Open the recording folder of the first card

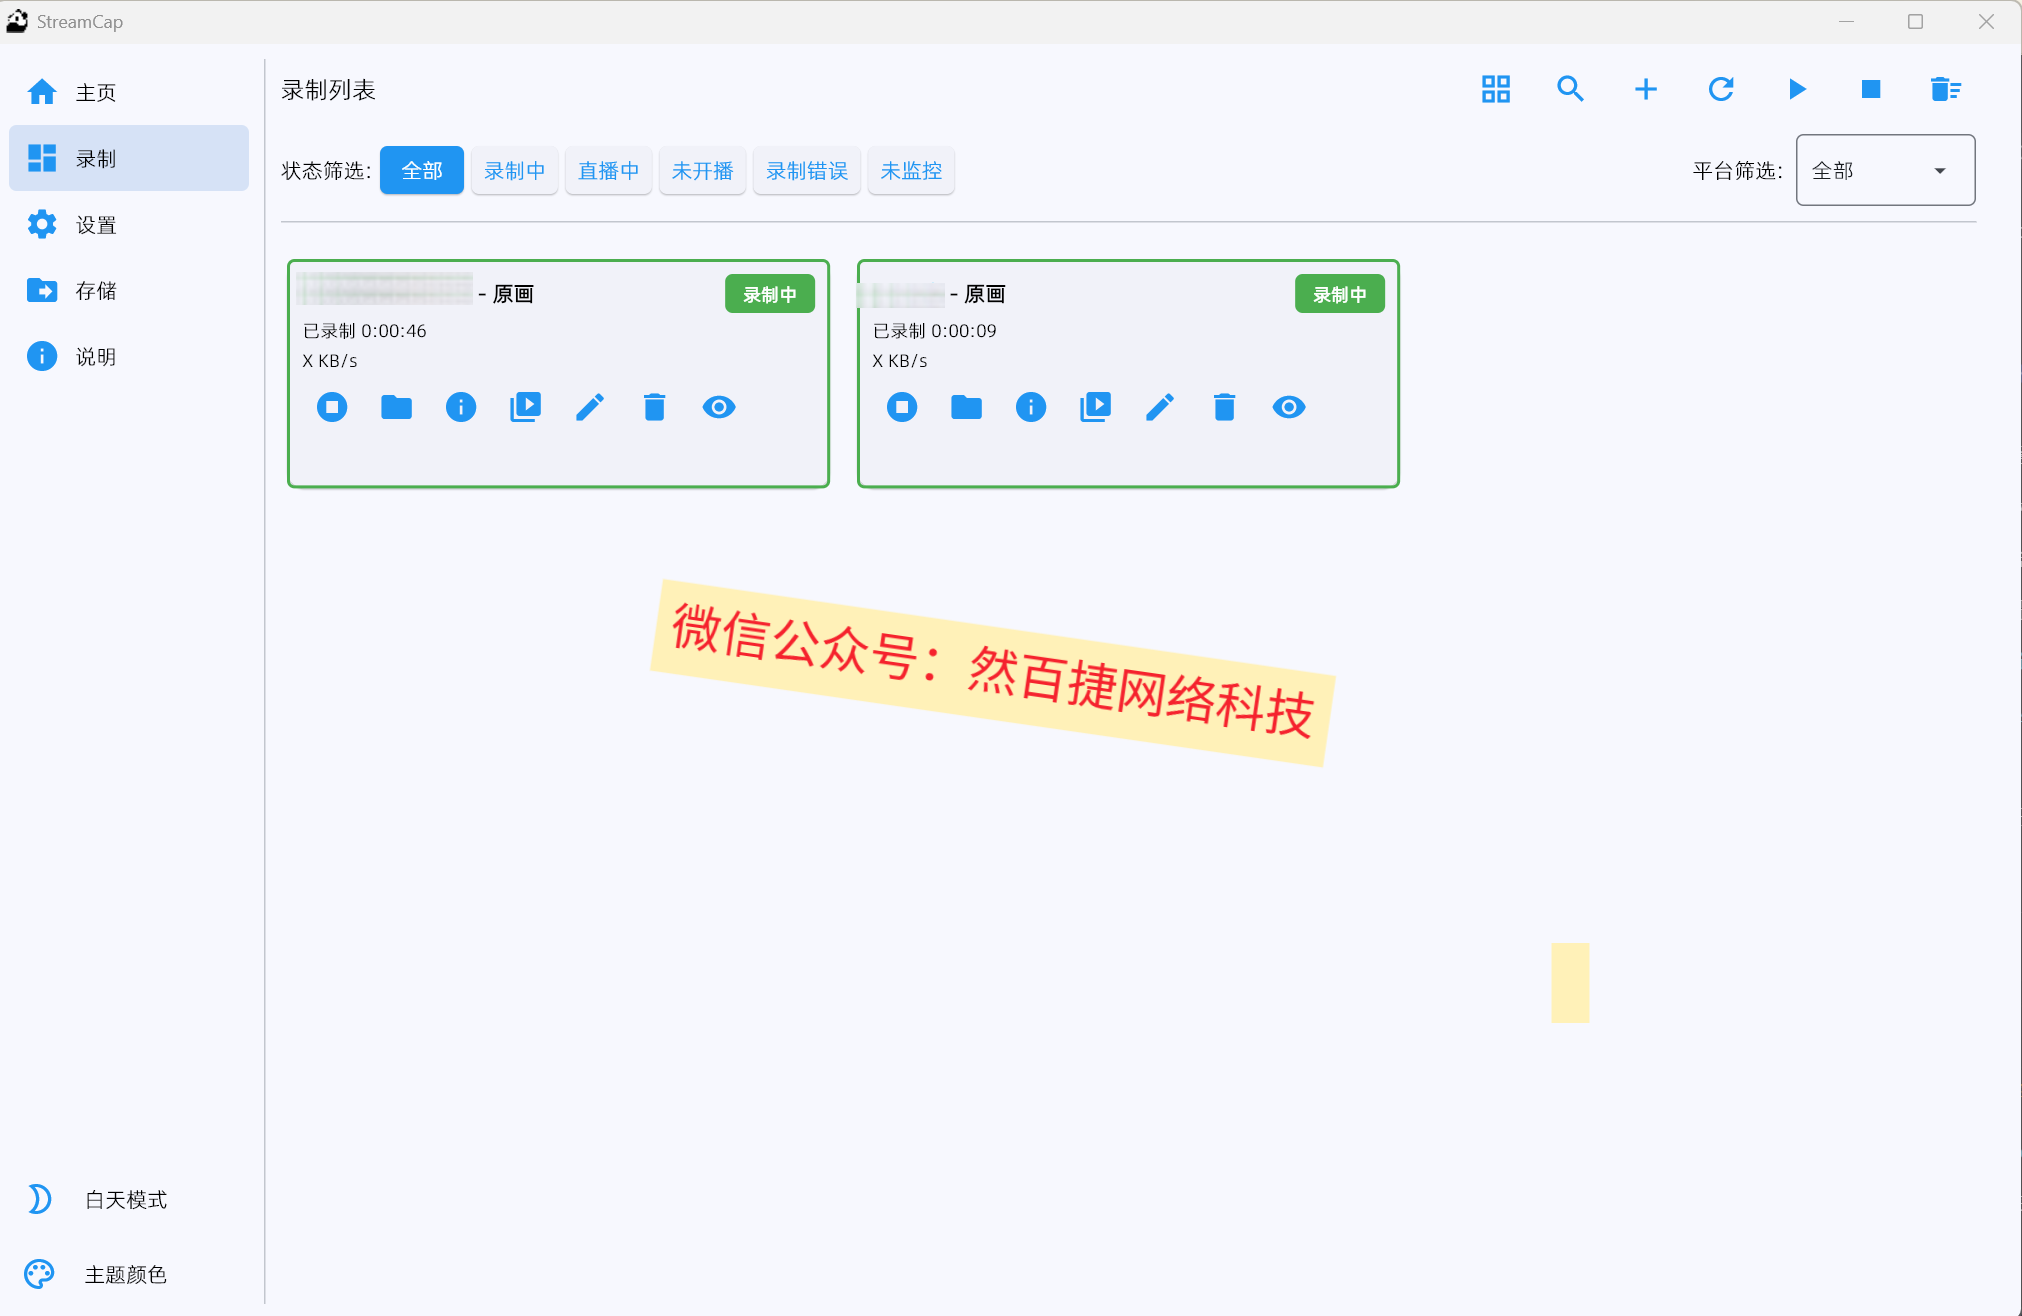coord(396,407)
